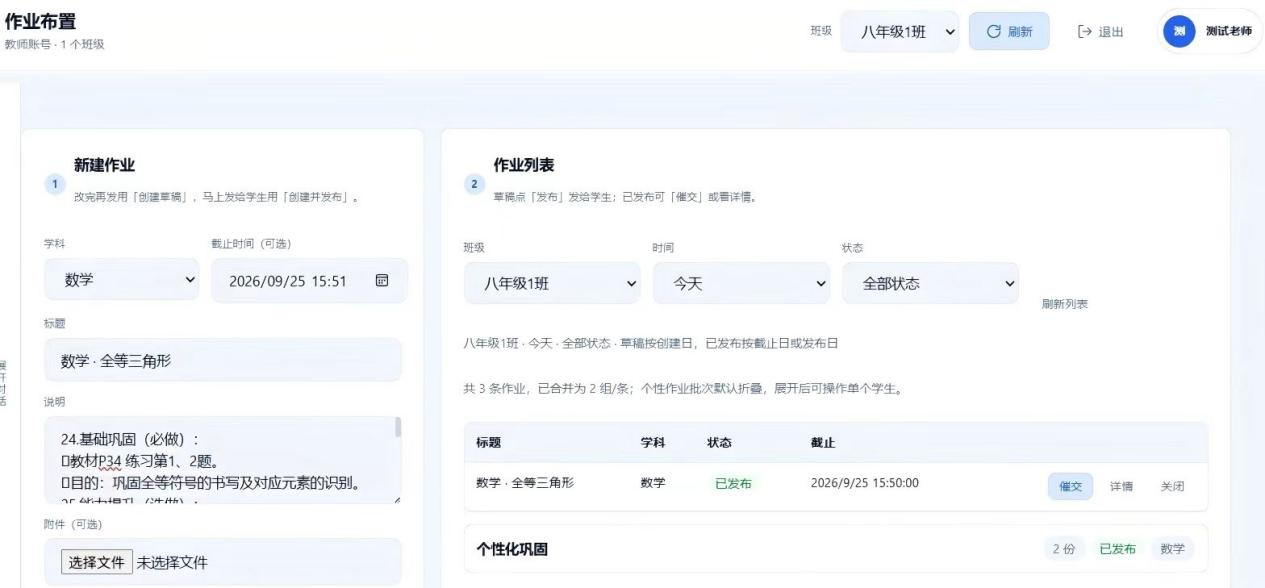
Task: Click the refresh icon in the 刷新 button
Action: 993,32
